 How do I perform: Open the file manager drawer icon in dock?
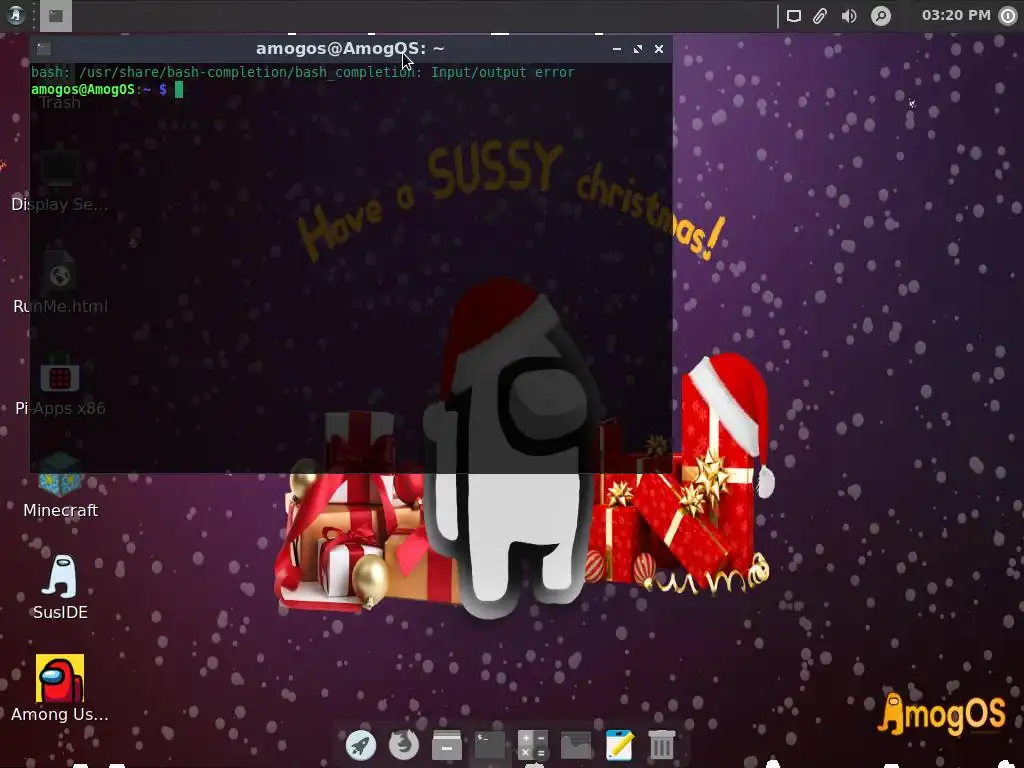[x=447, y=745]
